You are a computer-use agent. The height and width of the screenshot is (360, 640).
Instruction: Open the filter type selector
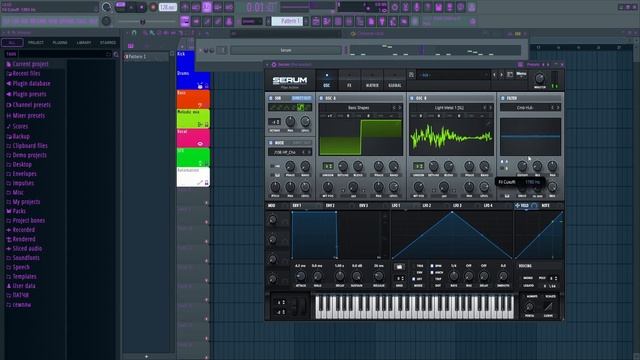click(x=525, y=108)
